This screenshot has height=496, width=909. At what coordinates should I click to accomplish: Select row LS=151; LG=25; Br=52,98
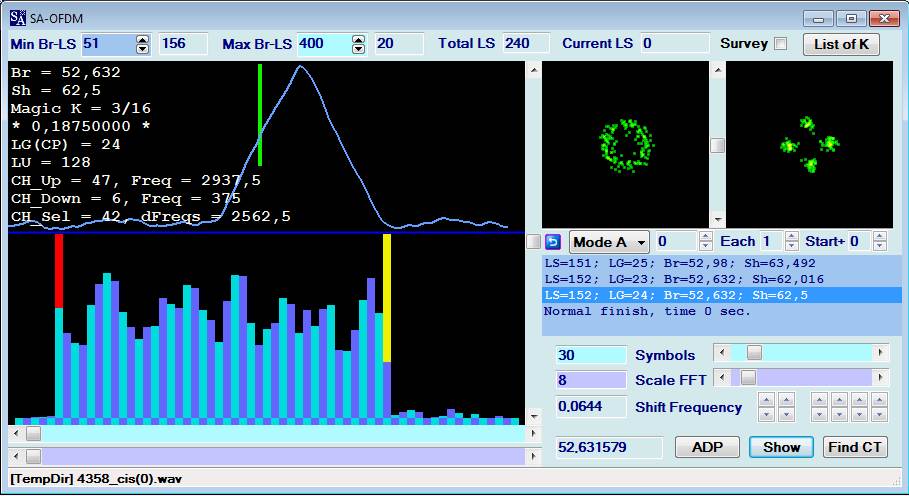point(721,263)
